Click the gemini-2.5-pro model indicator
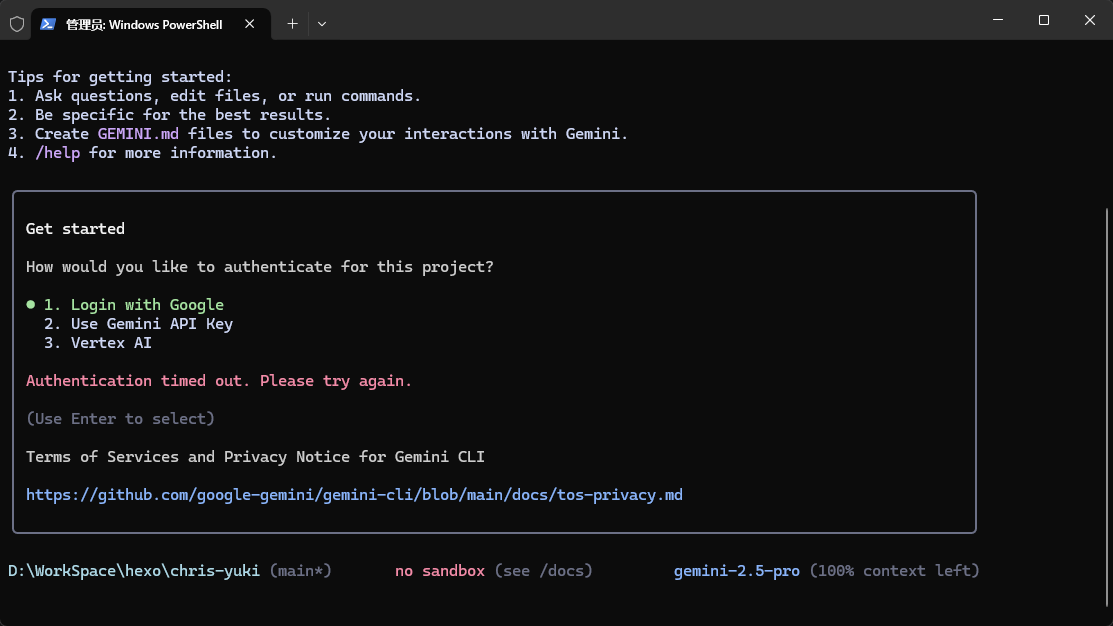This screenshot has width=1113, height=626. pyautogui.click(x=737, y=570)
